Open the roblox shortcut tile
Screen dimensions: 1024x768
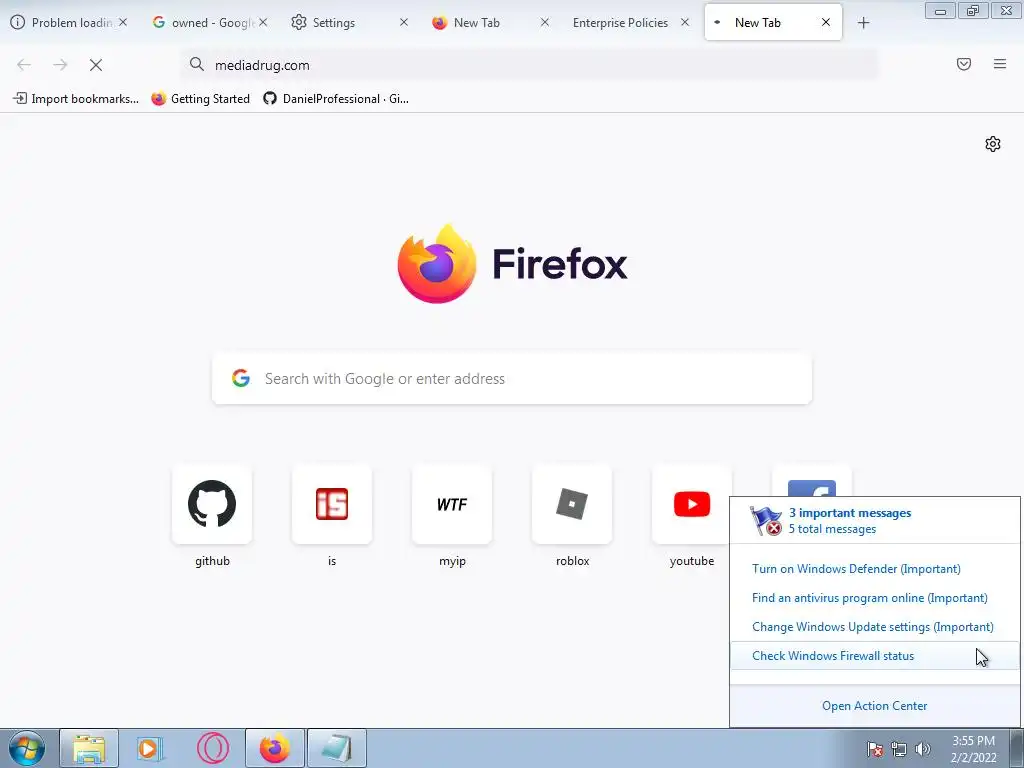tap(572, 504)
